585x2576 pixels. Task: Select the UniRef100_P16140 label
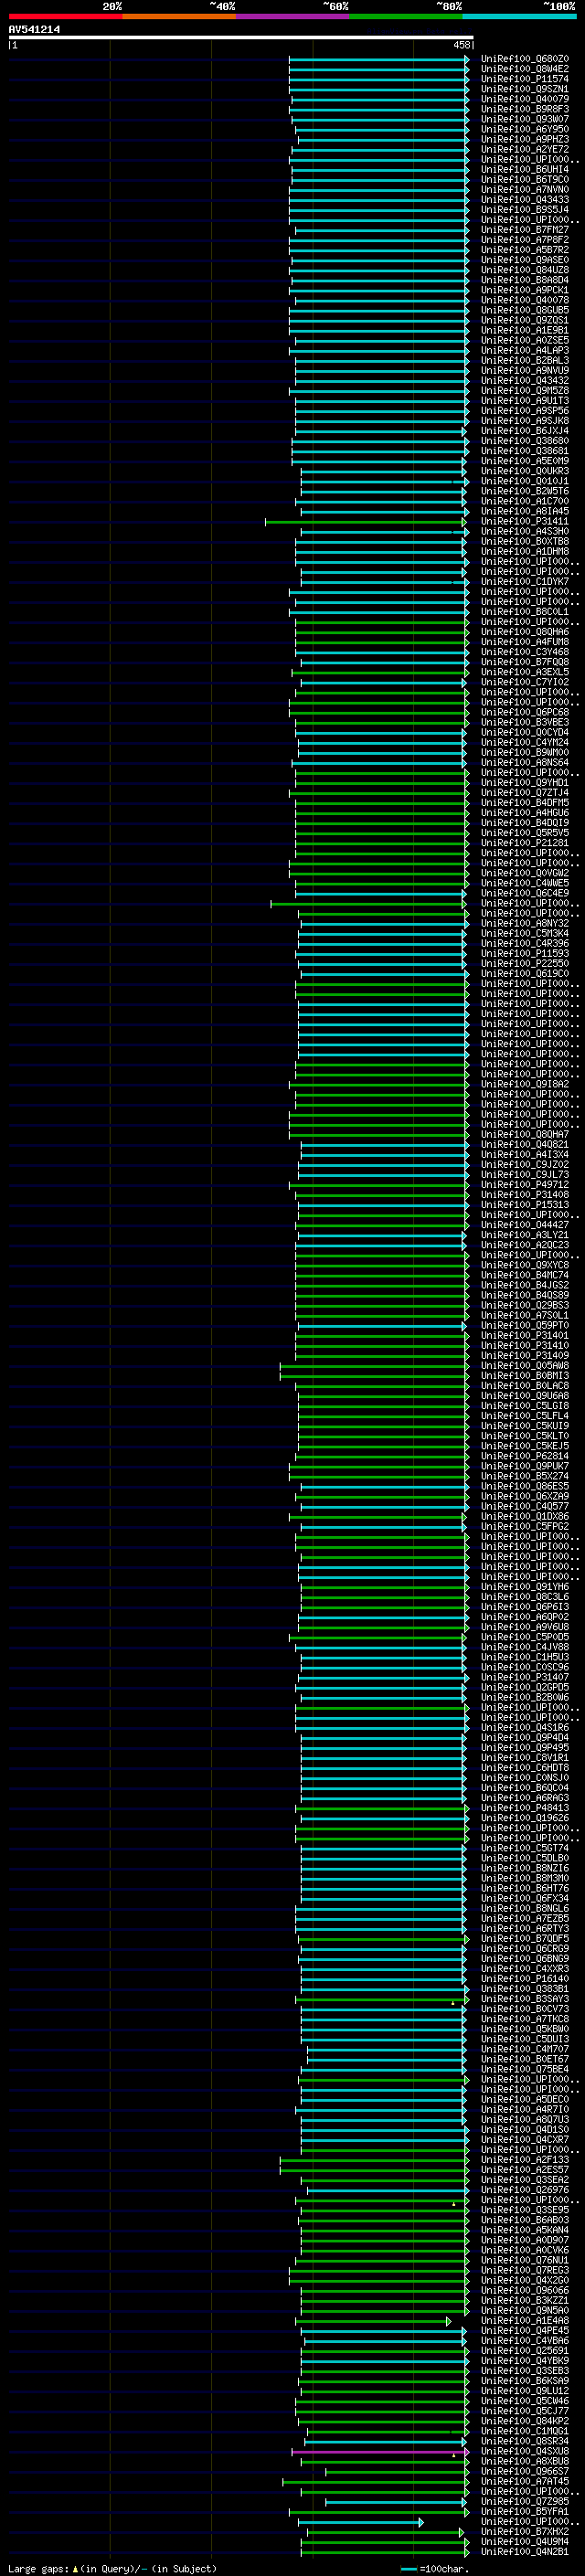pos(525,1978)
